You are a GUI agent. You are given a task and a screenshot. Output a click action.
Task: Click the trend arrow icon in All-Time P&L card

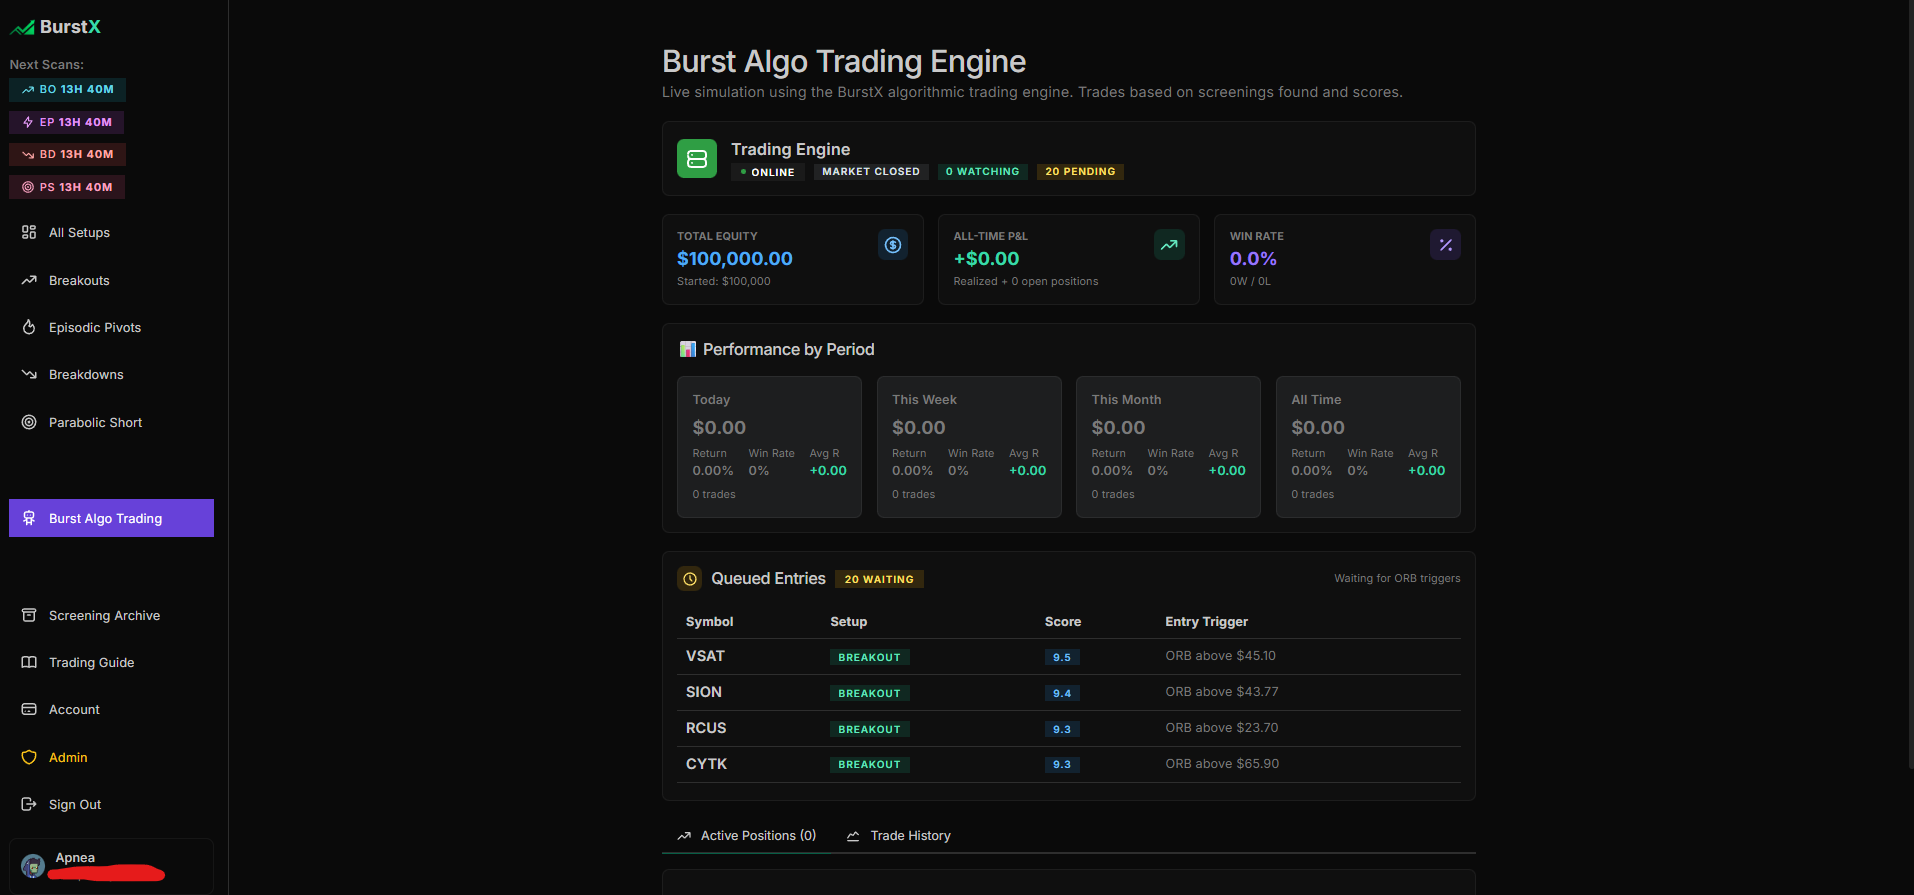(1169, 245)
